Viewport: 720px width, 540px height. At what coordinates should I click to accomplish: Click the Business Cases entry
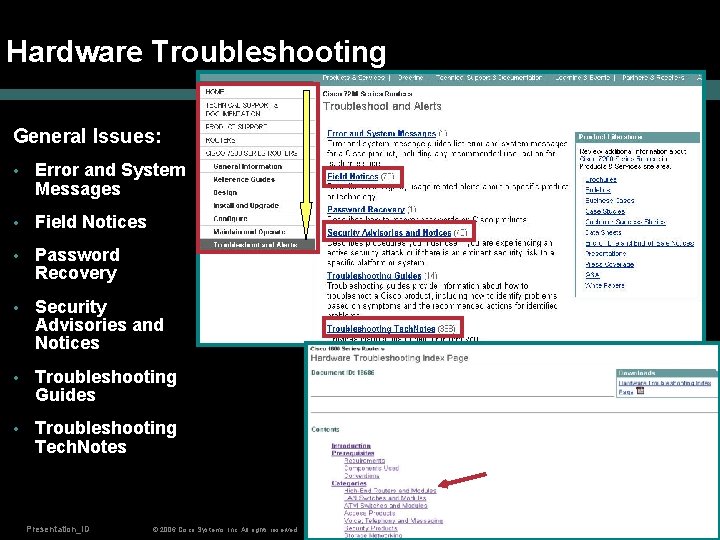coord(609,200)
